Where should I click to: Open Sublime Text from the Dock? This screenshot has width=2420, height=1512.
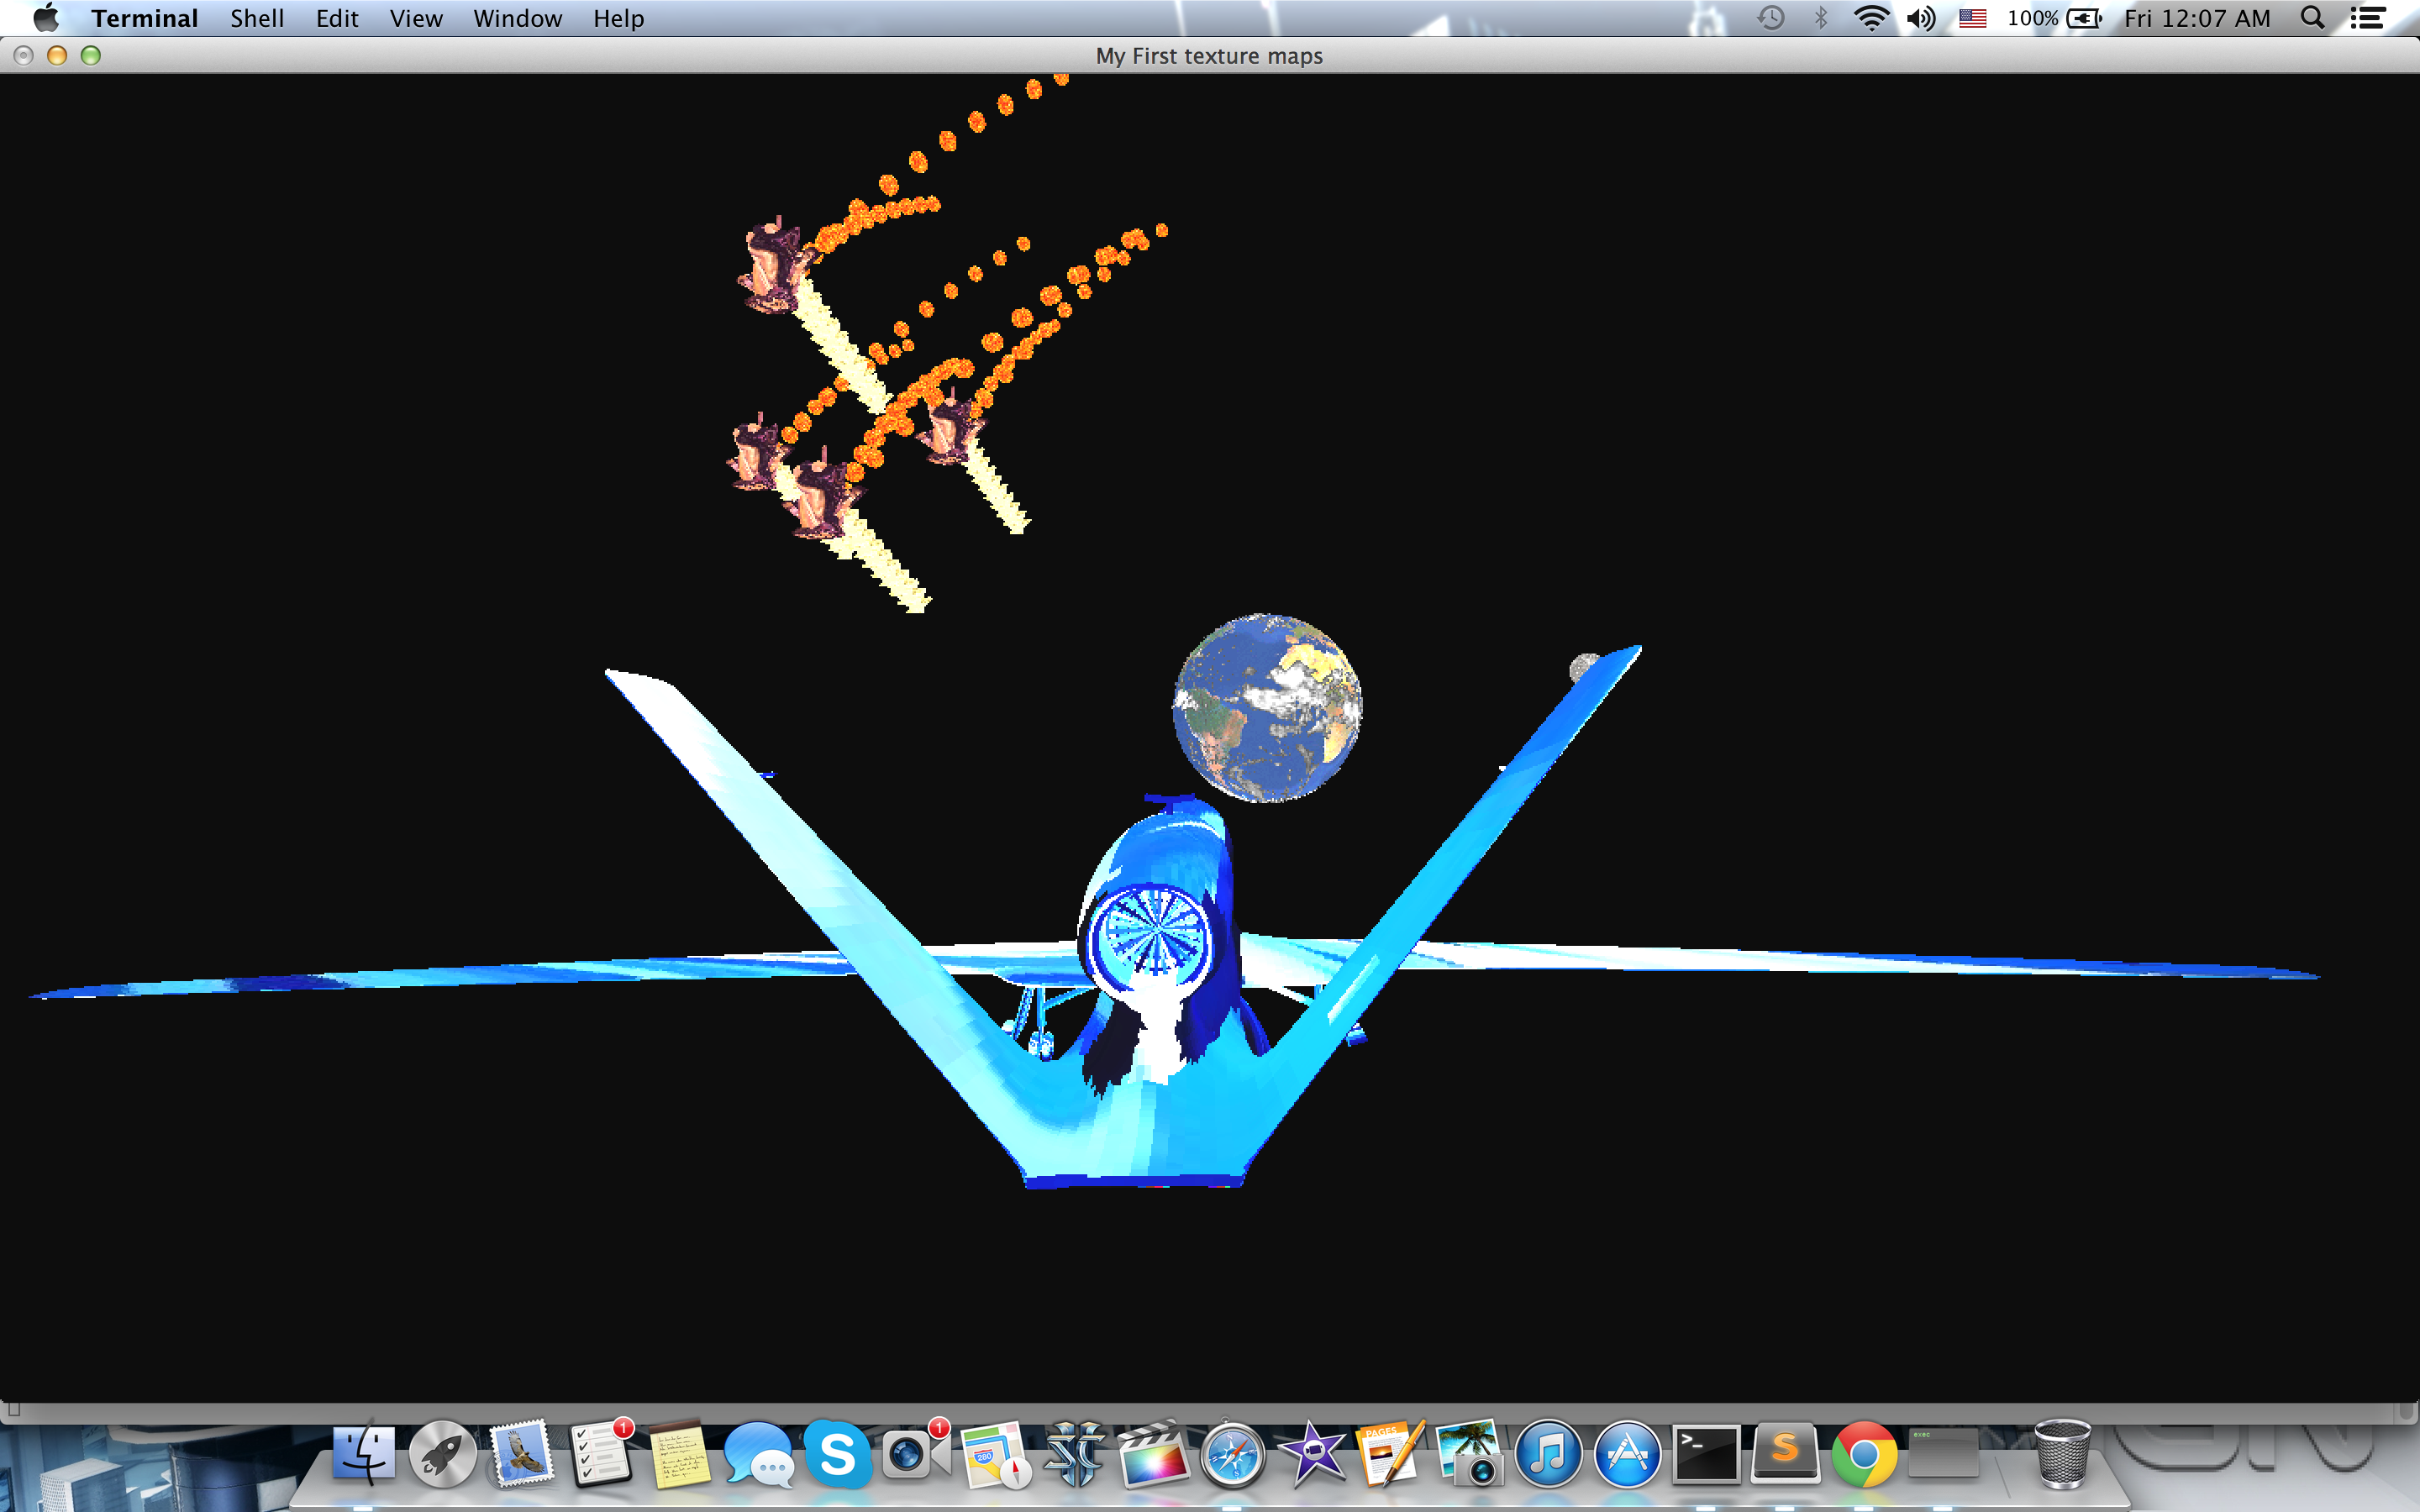point(1785,1453)
